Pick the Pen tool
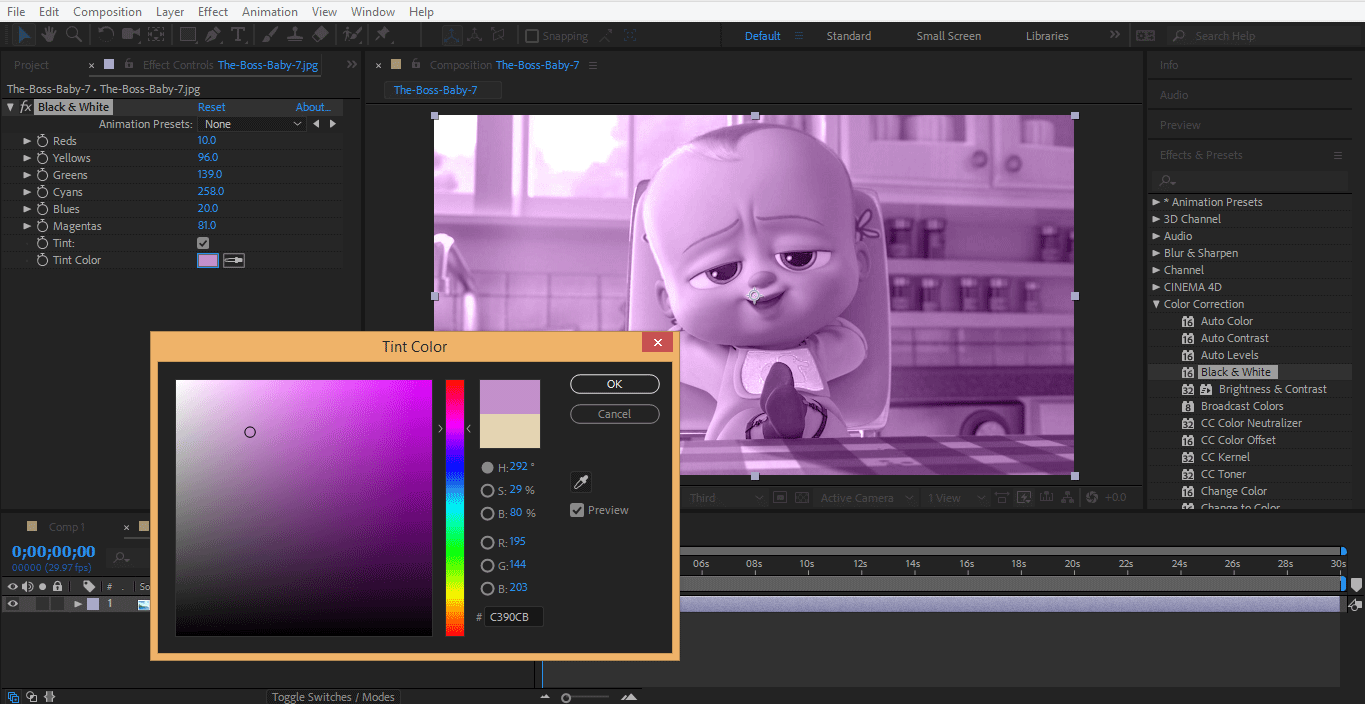The height and width of the screenshot is (704, 1365). click(x=213, y=35)
